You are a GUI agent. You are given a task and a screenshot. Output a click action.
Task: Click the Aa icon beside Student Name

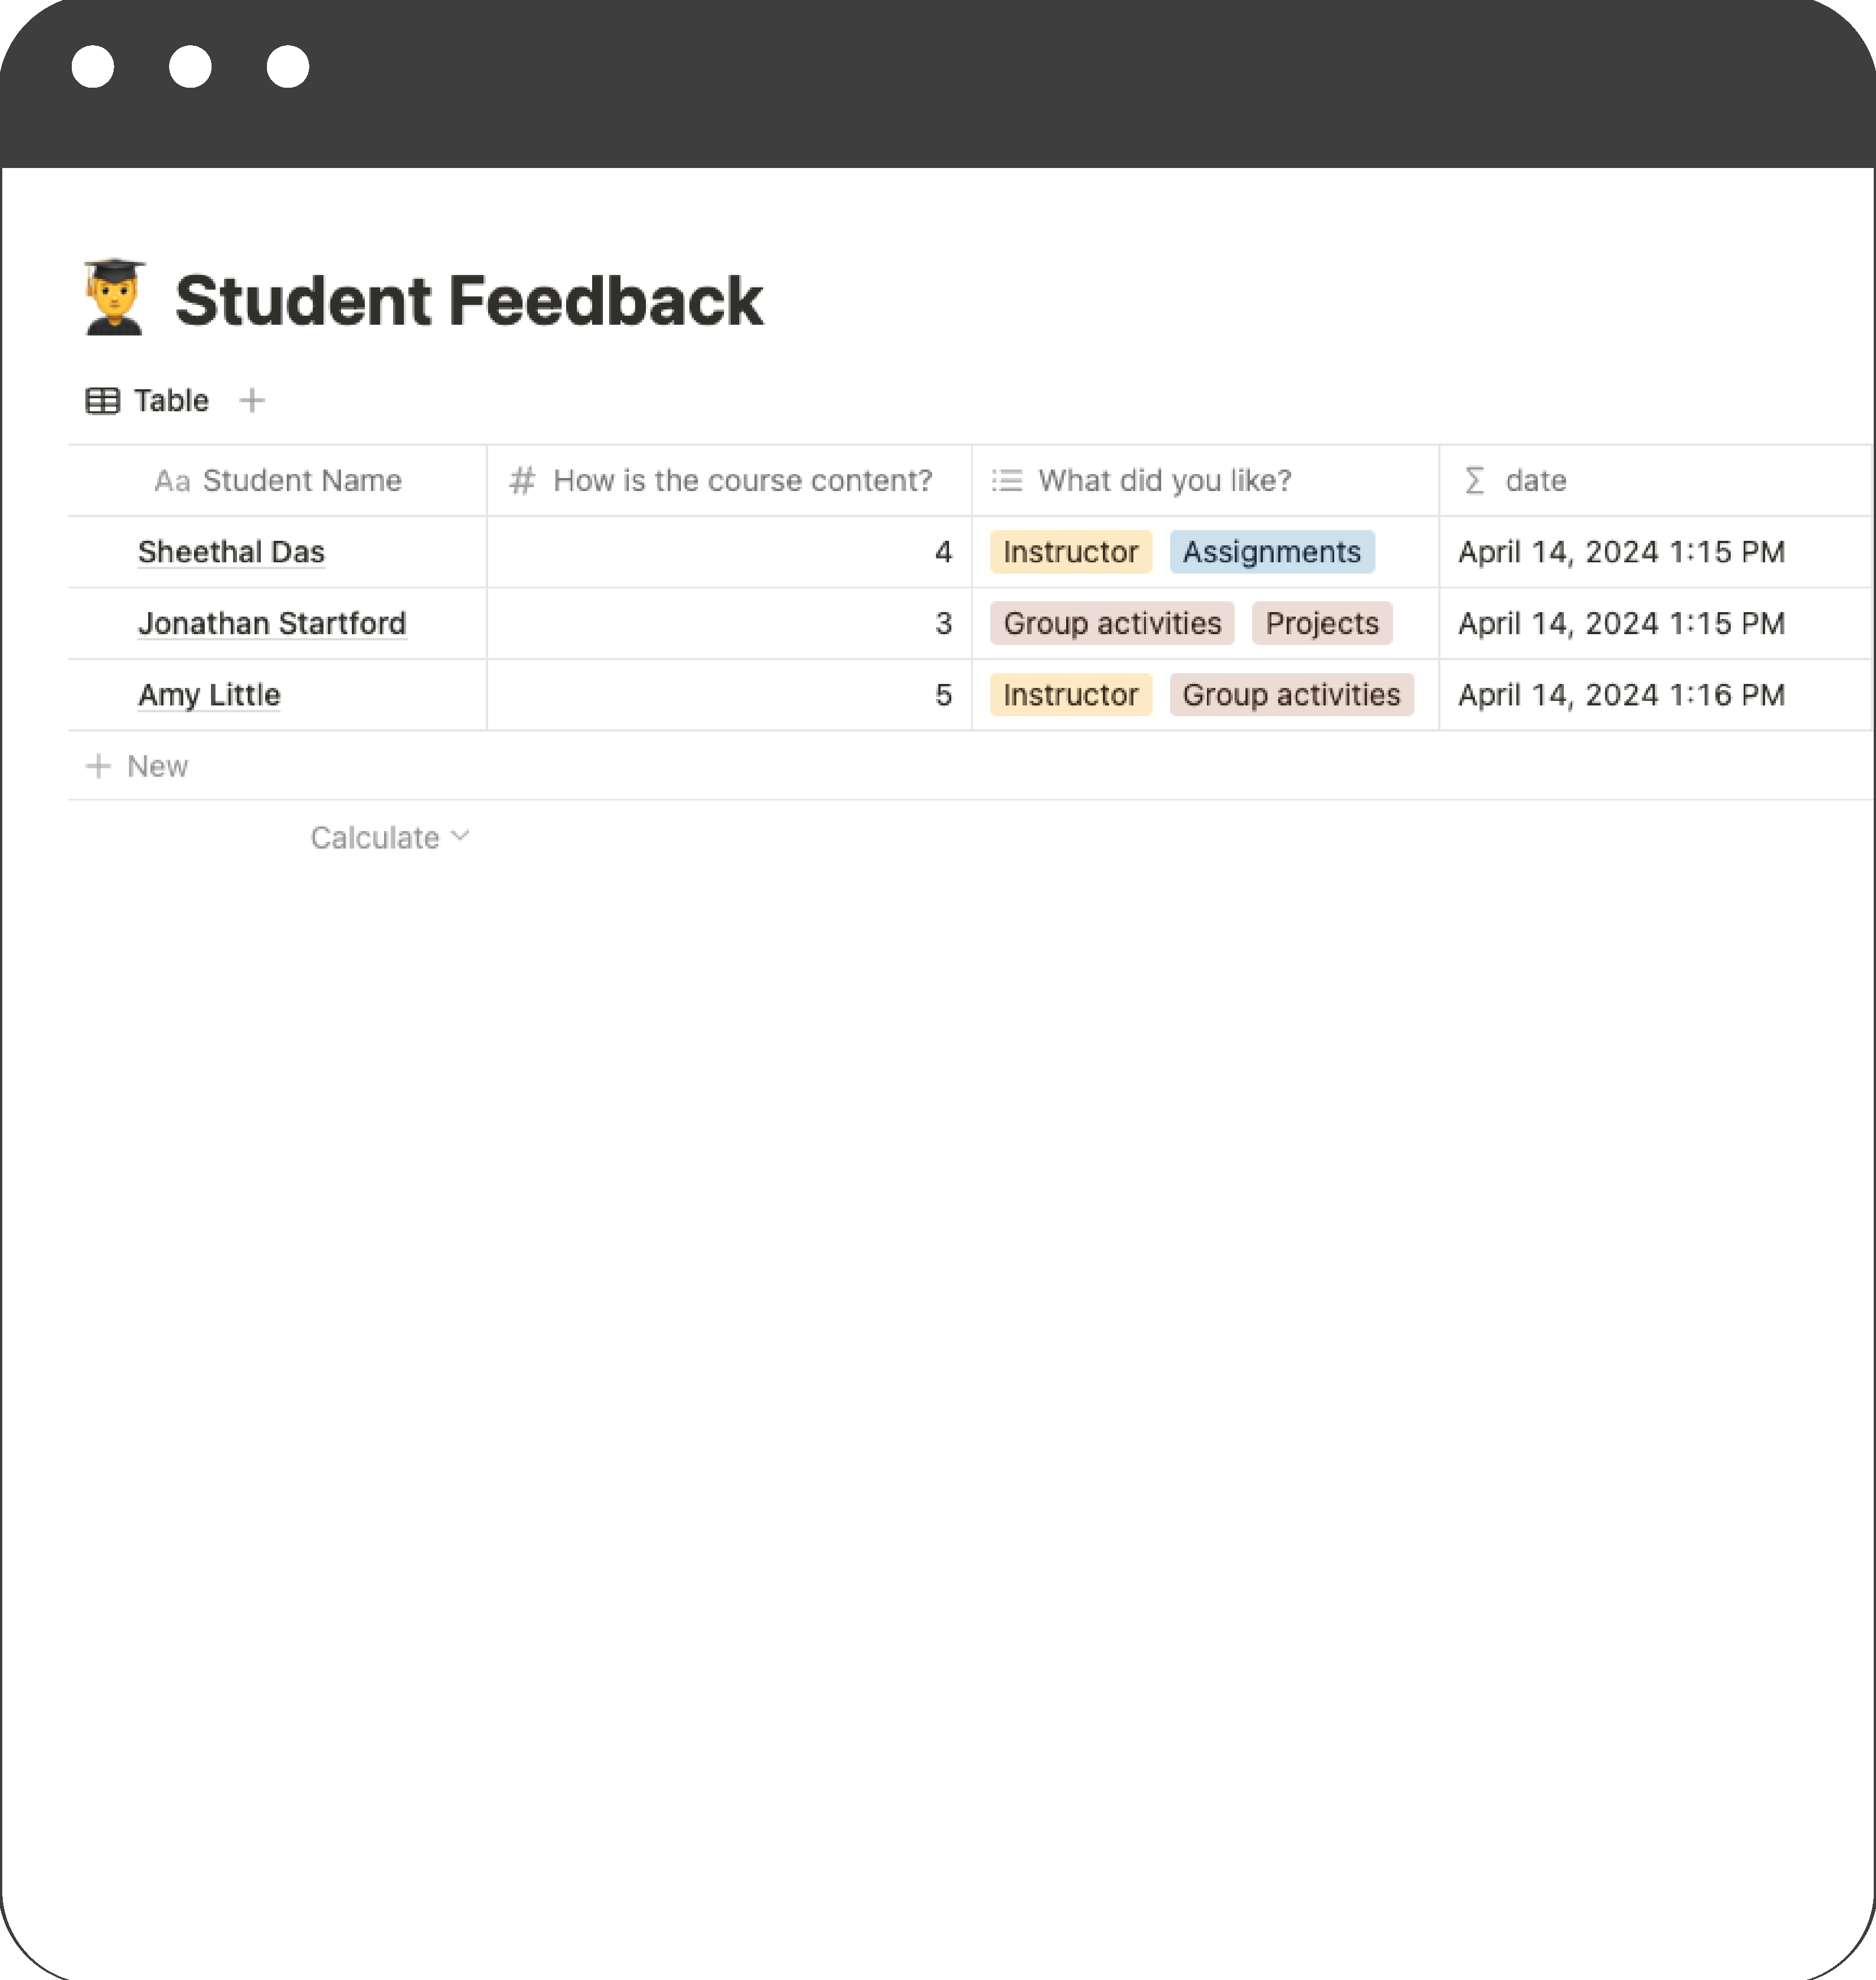click(x=172, y=482)
